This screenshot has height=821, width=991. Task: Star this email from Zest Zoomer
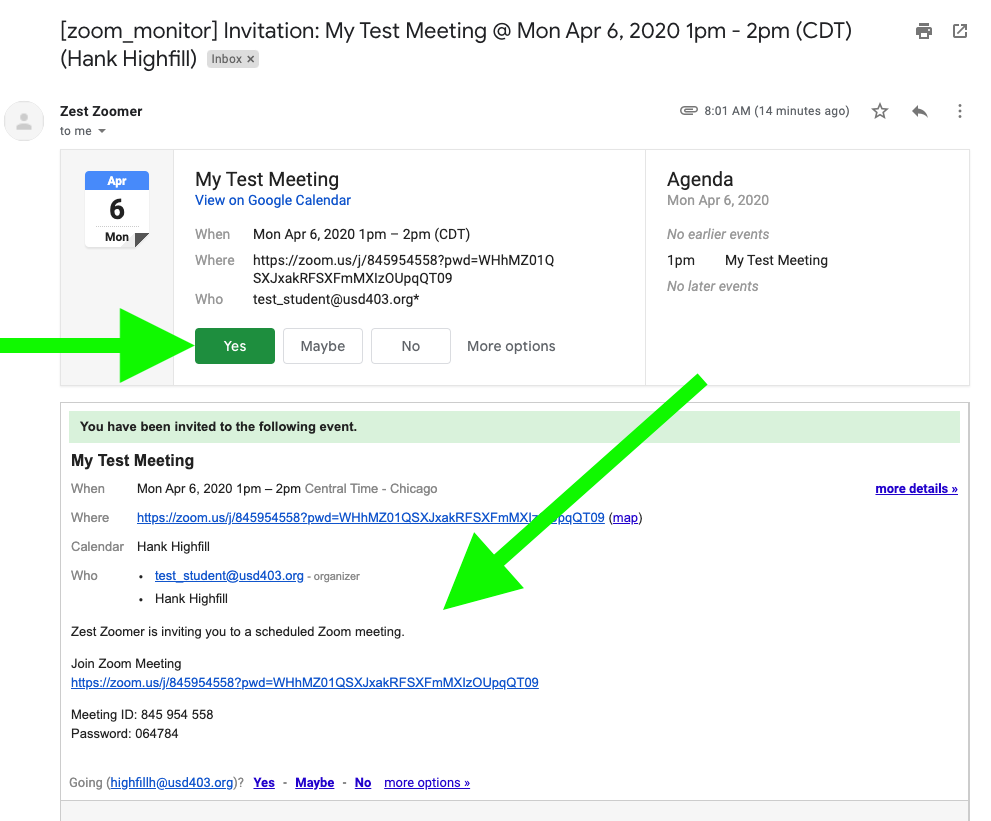tap(880, 111)
